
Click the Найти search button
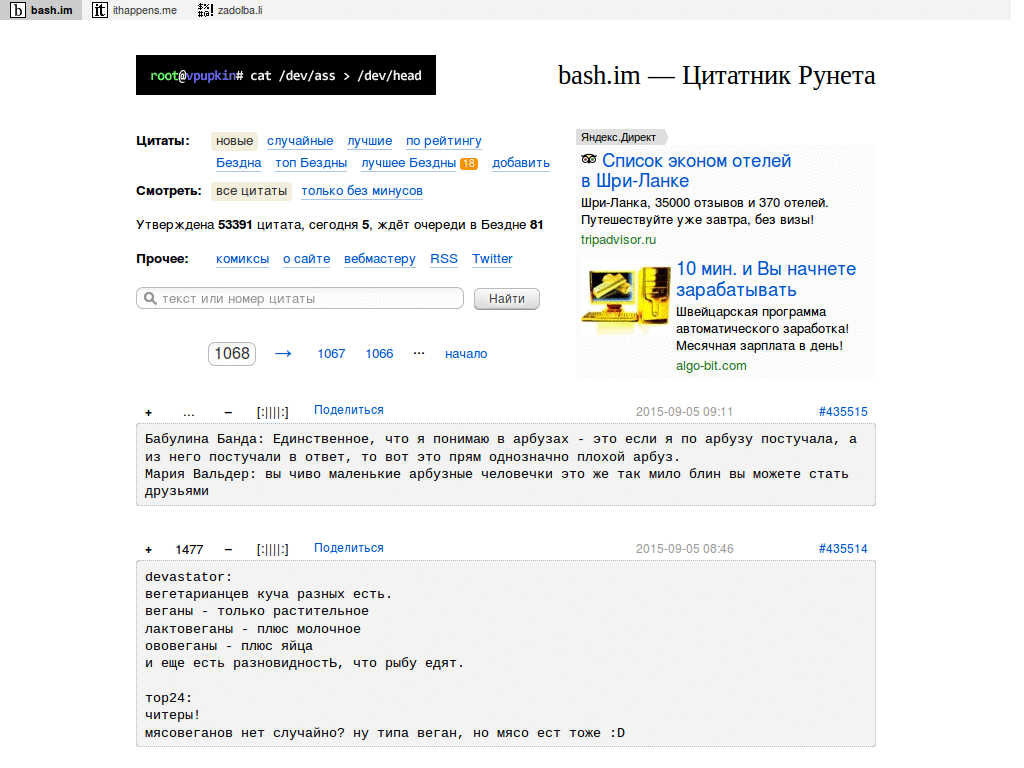click(507, 298)
